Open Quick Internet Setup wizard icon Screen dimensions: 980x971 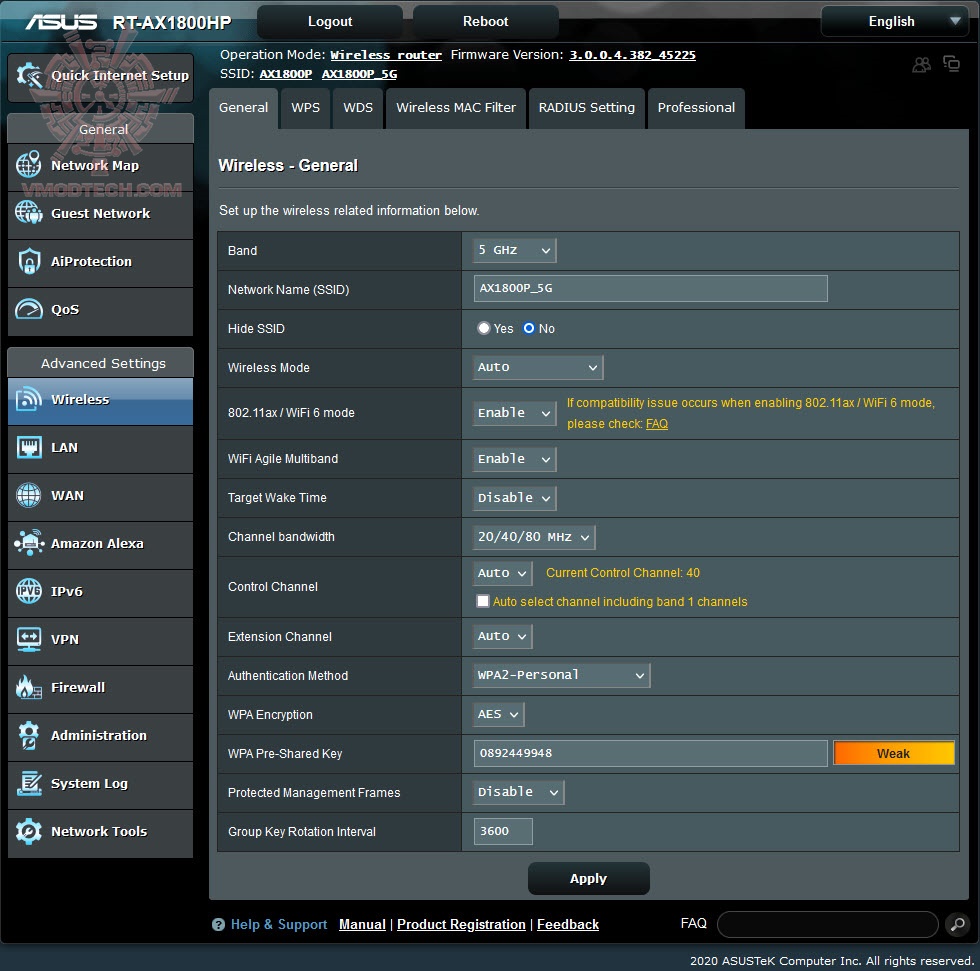[x=29, y=76]
